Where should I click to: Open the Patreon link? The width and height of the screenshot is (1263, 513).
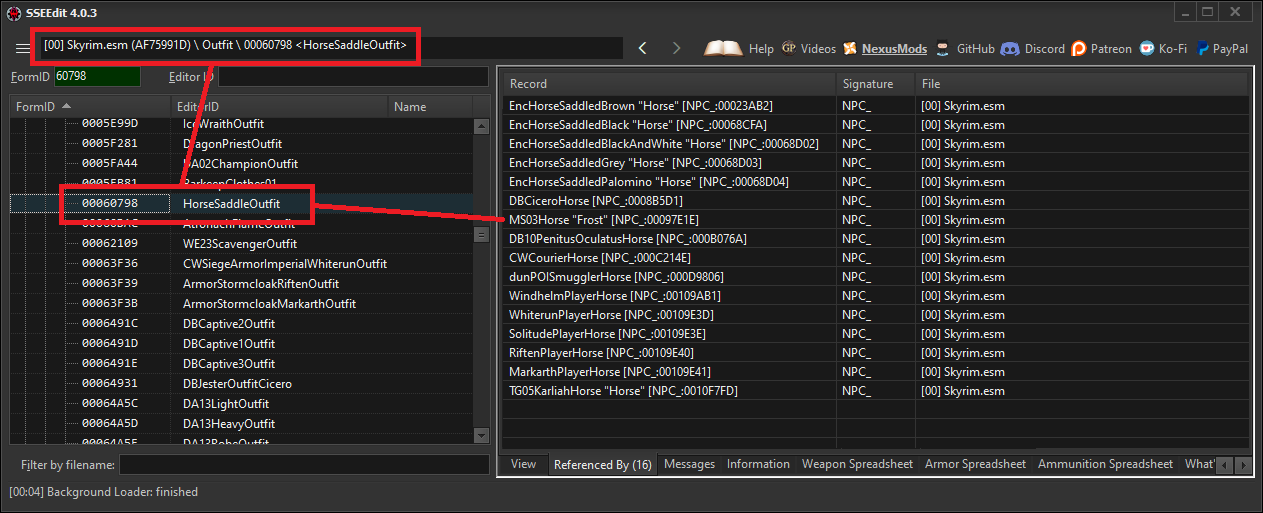1102,48
